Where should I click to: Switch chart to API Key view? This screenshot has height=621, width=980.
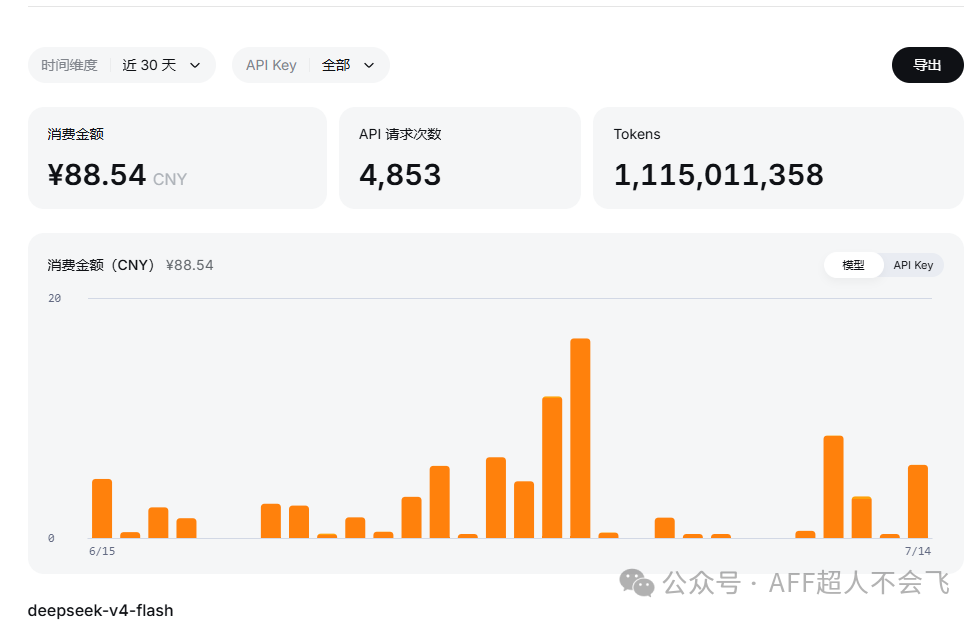pos(913,265)
